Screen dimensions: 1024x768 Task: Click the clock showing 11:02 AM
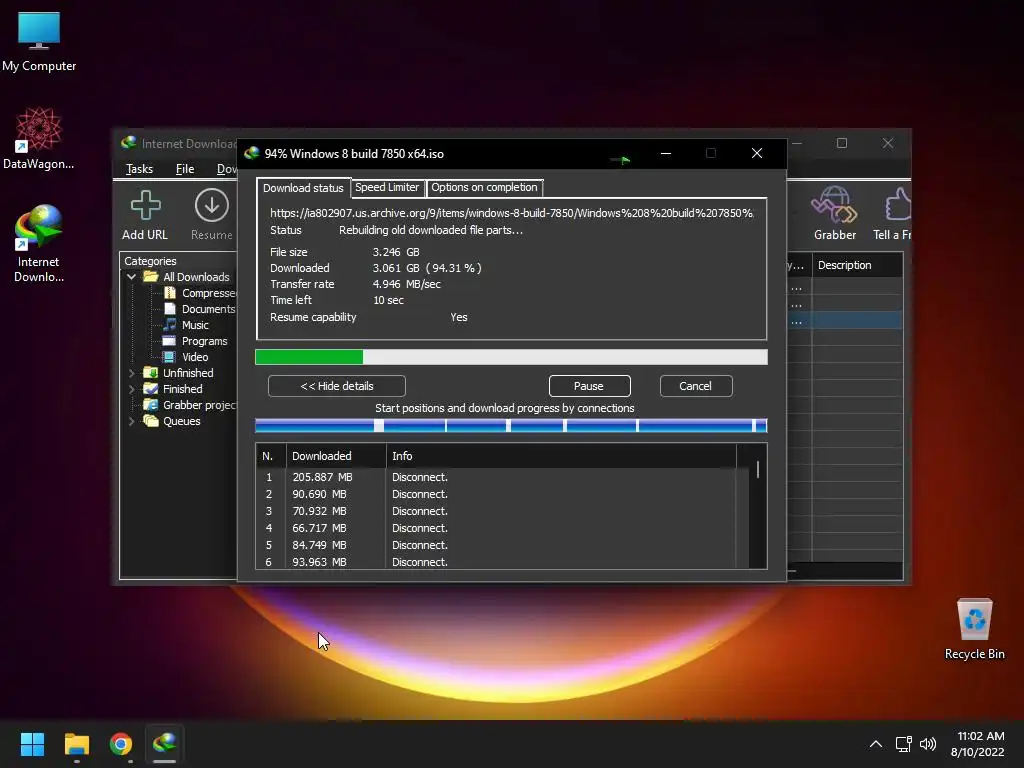(981, 736)
